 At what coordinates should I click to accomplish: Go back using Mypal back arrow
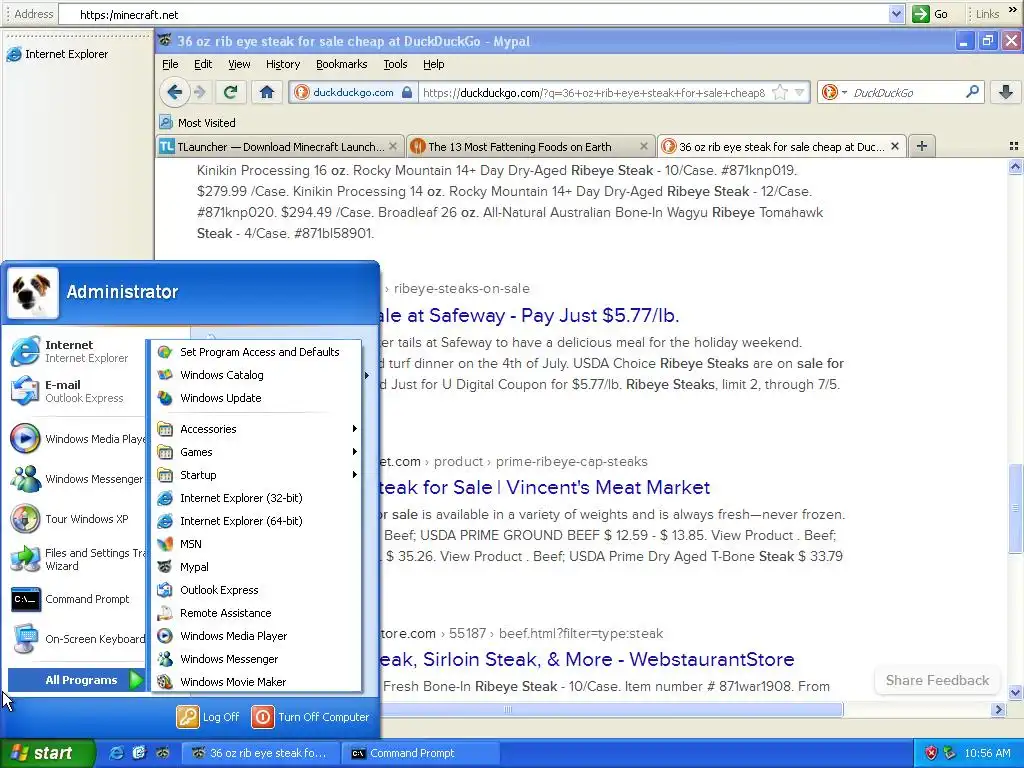174,92
